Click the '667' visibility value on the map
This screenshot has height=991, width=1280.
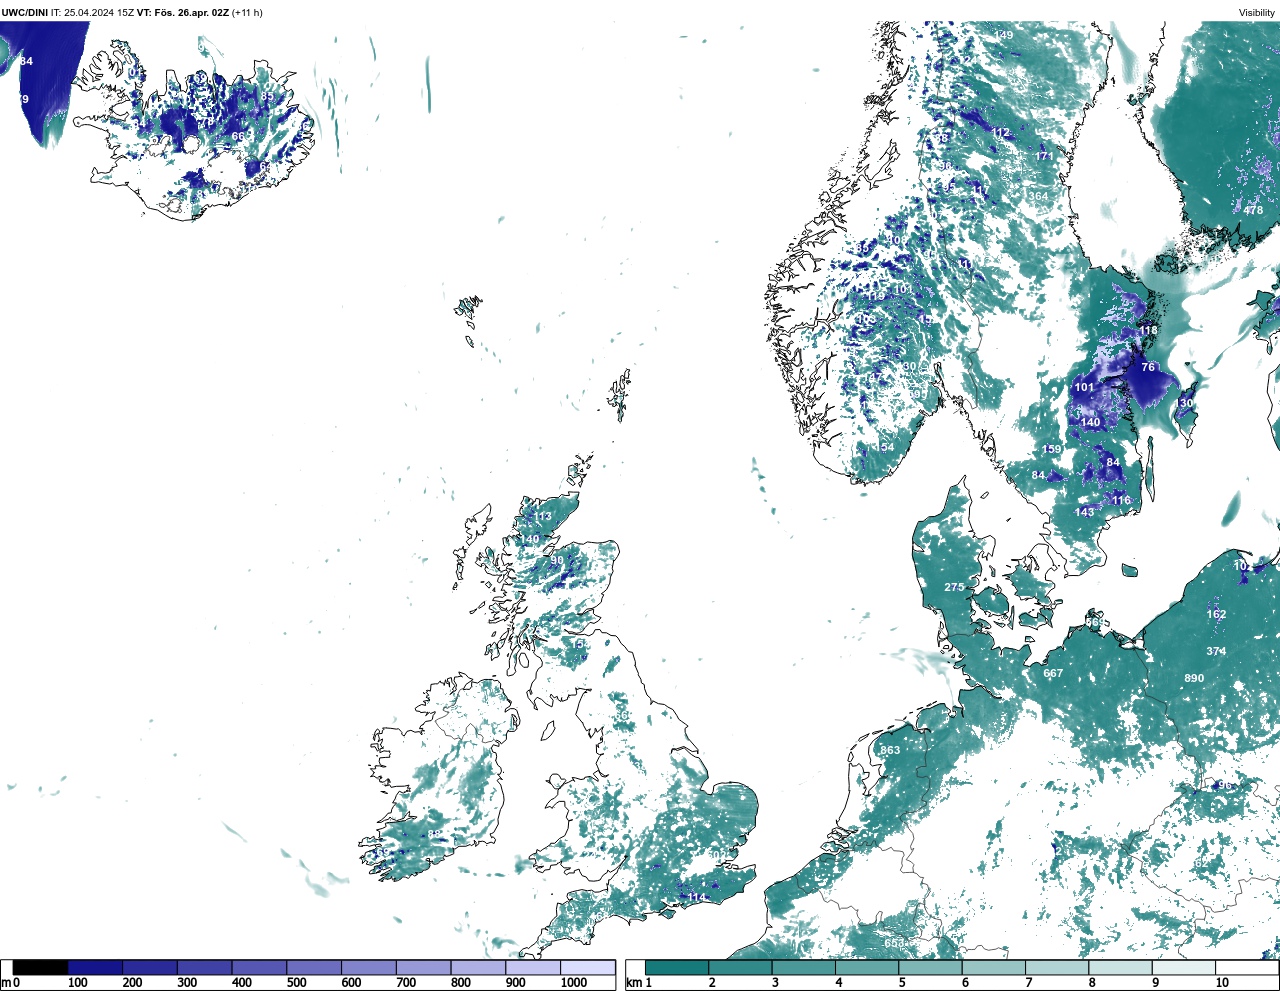[1053, 673]
